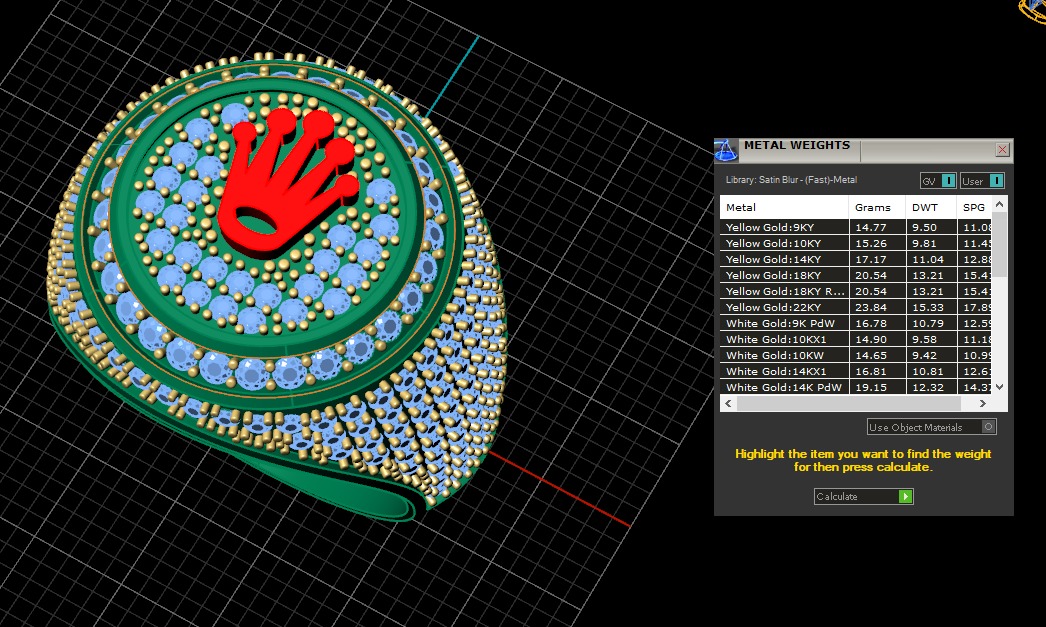
Task: Click the metal list scroll down arrow
Action: click(999, 386)
